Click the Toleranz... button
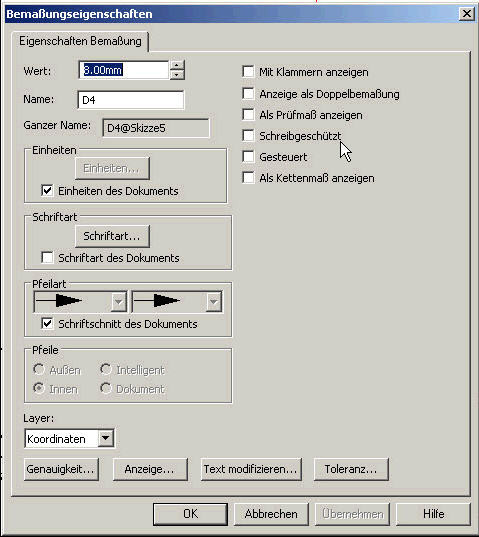Screen dimensions: 479x537 pos(351,469)
